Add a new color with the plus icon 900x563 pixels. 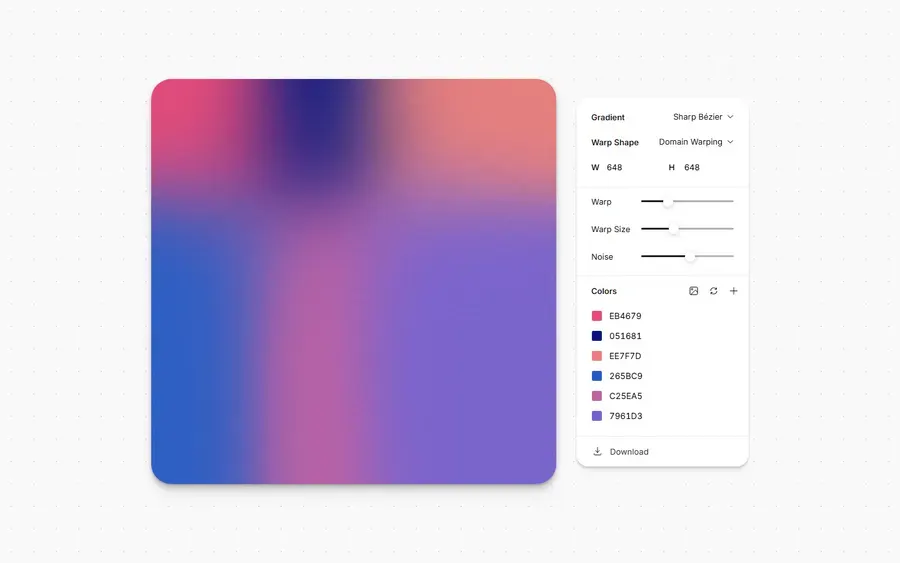[734, 291]
